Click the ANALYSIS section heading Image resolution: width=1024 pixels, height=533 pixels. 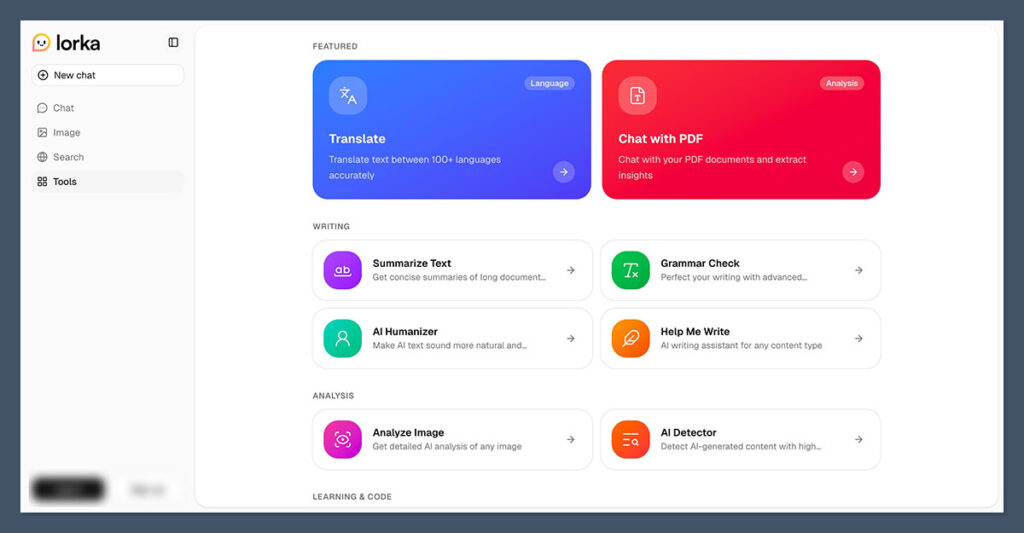(333, 396)
